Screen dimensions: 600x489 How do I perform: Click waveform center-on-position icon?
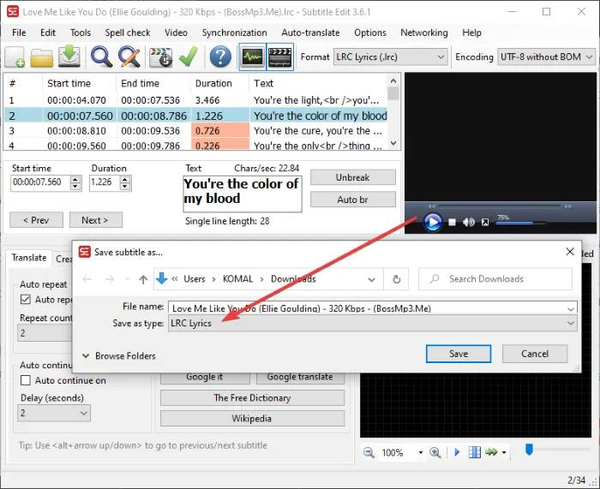(x=474, y=452)
